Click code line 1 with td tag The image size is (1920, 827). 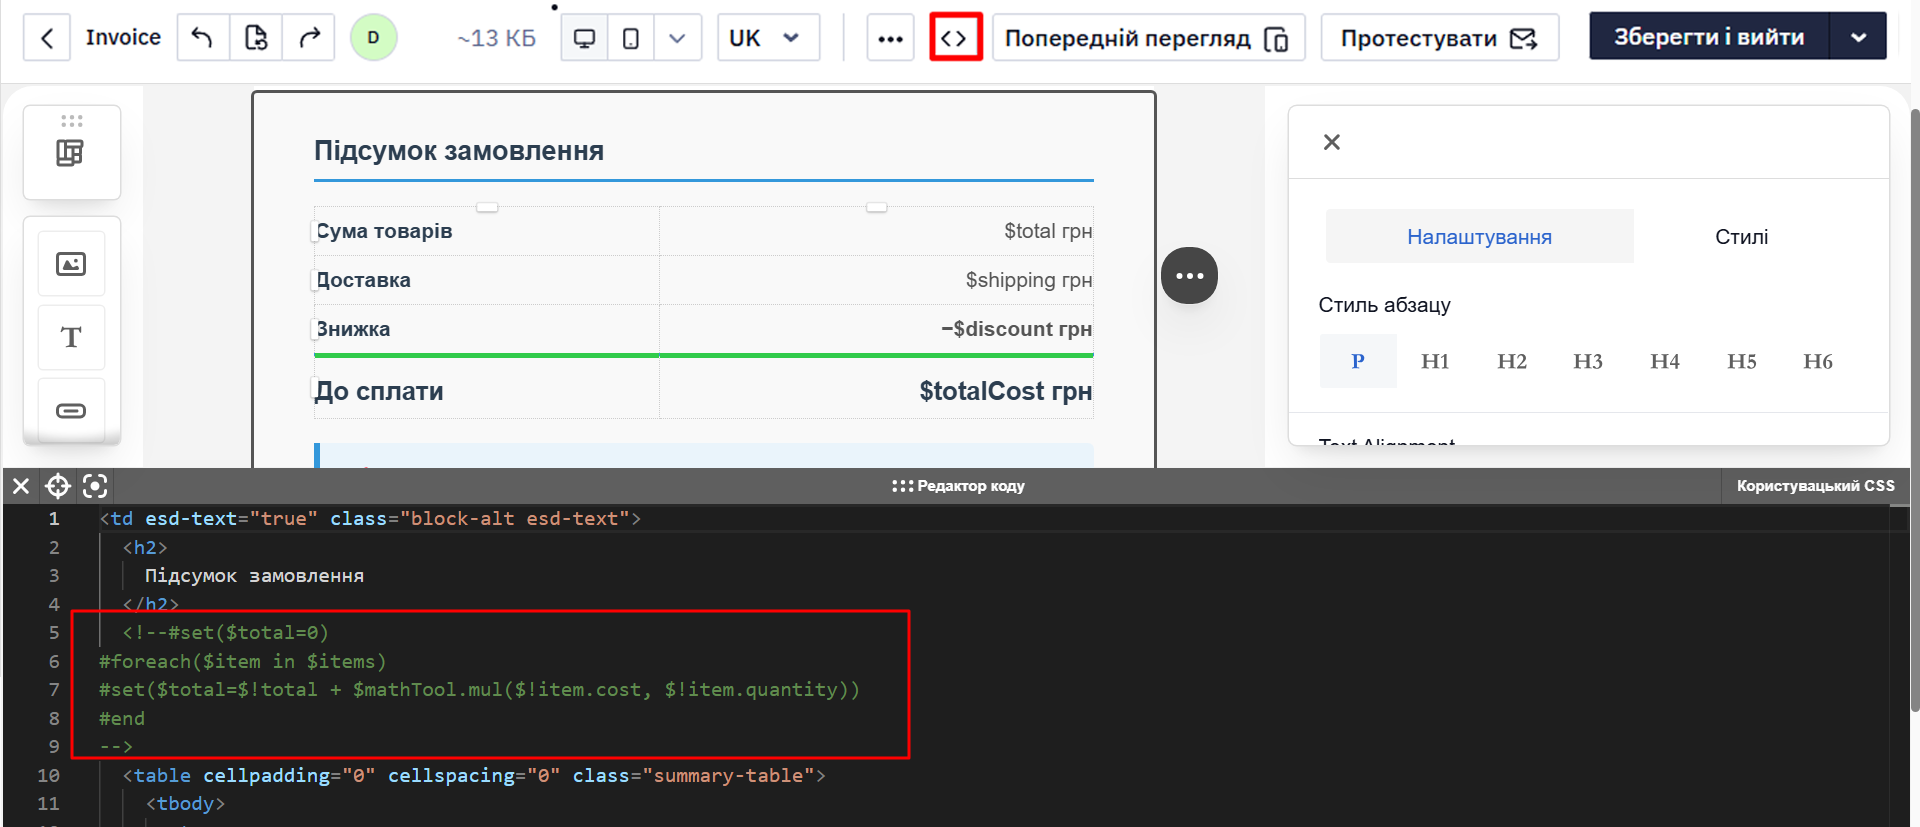[x=370, y=519]
